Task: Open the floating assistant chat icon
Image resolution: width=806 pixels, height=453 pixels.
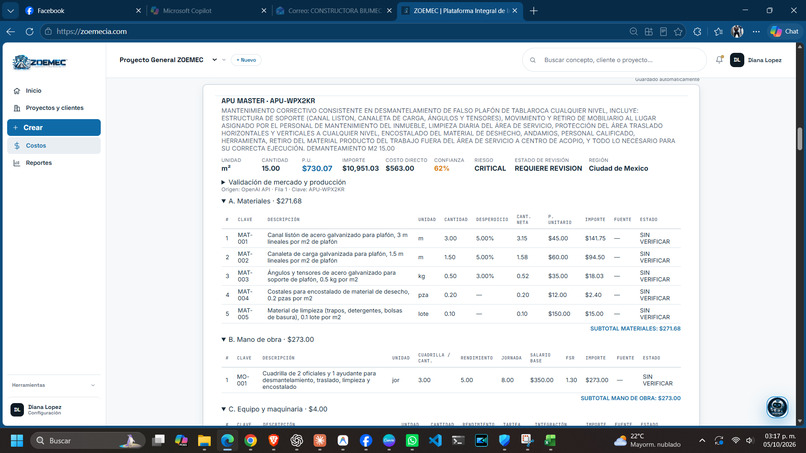Action: [777, 407]
